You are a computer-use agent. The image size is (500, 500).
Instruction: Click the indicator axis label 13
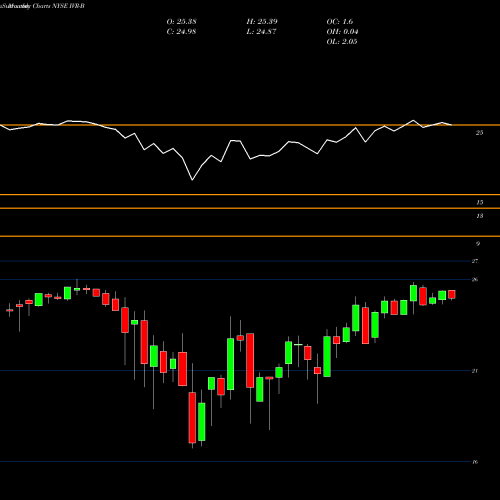point(479,216)
